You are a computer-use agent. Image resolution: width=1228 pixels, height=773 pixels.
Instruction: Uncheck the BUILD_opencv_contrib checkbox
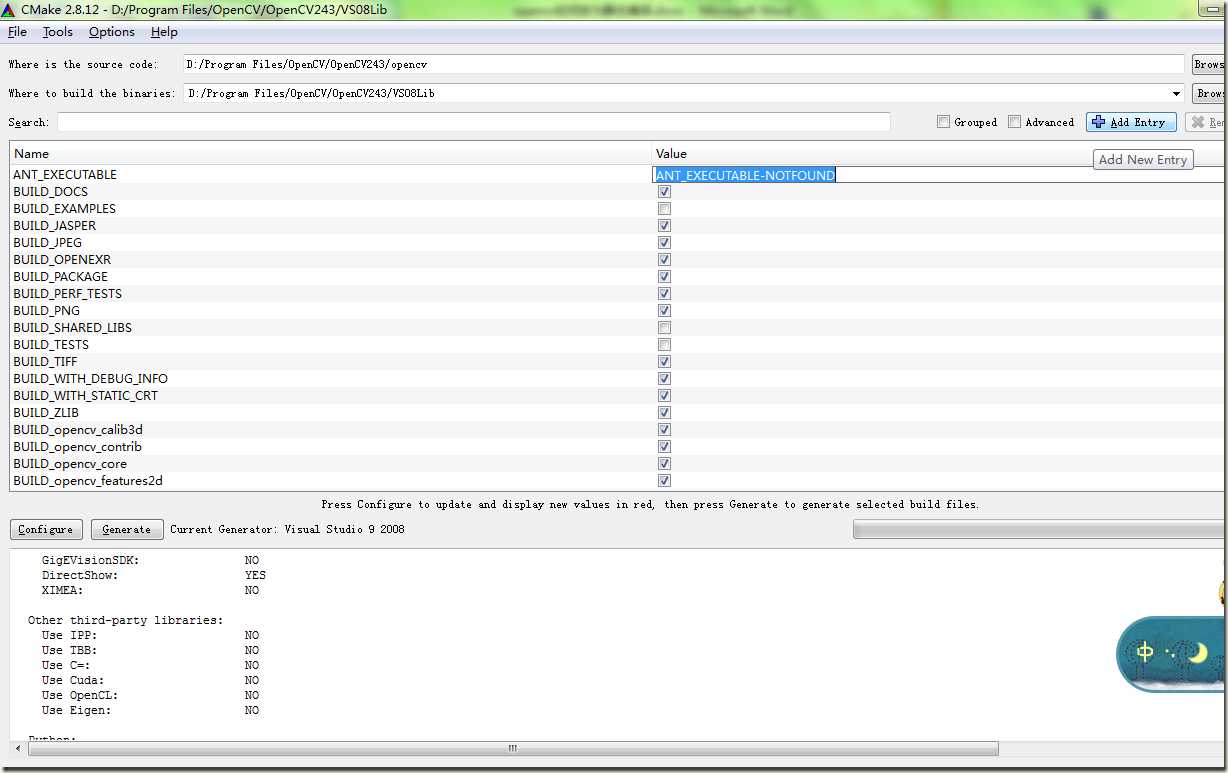coord(664,447)
